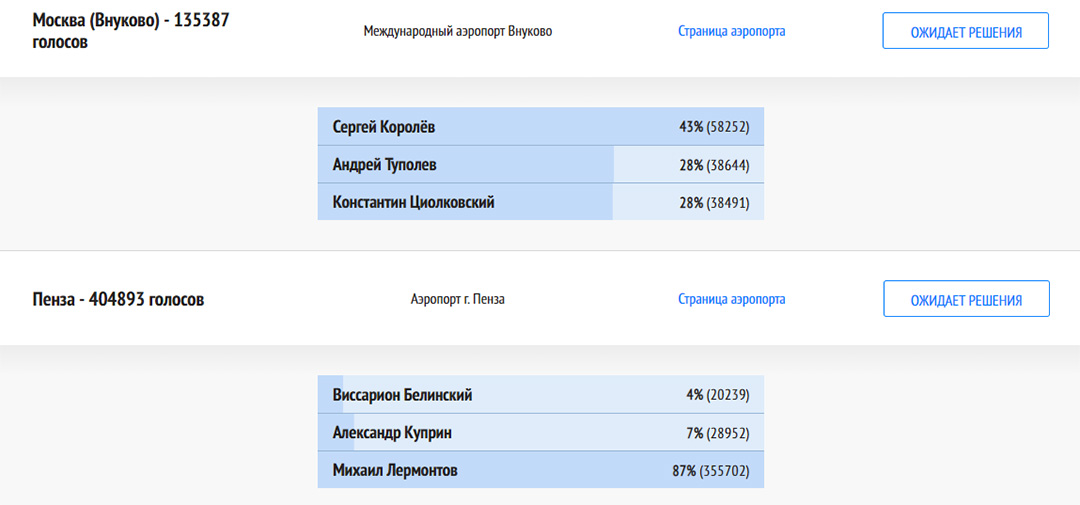Open the Penza airport page link
The height and width of the screenshot is (505, 1080).
731,299
